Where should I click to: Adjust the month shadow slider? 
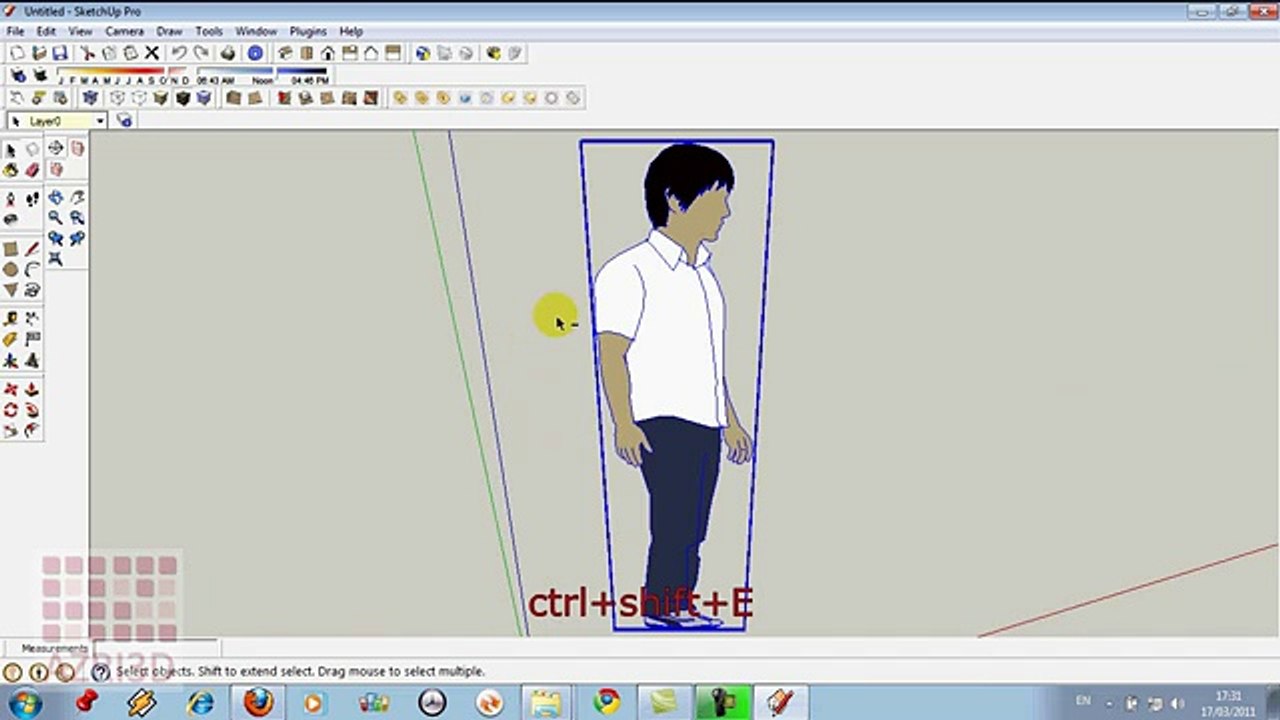click(123, 75)
